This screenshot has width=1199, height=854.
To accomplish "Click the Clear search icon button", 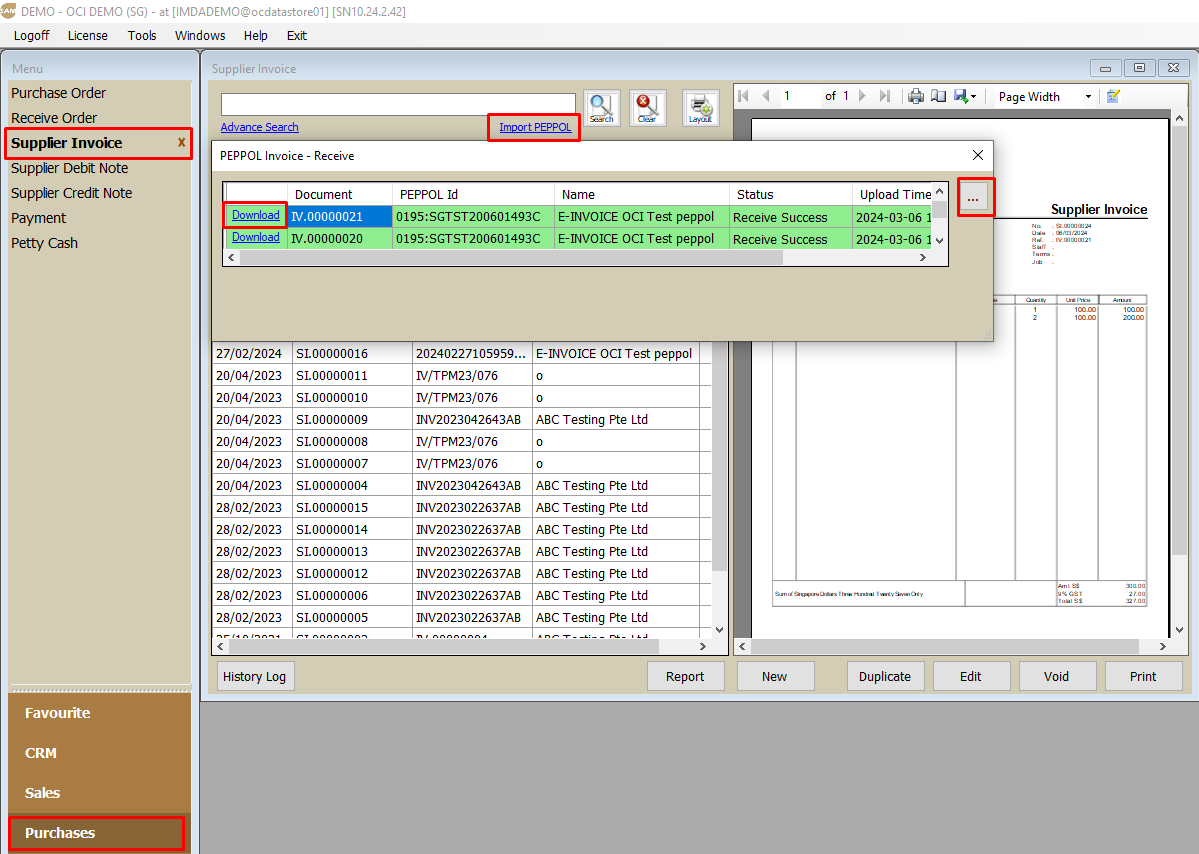I will (647, 108).
